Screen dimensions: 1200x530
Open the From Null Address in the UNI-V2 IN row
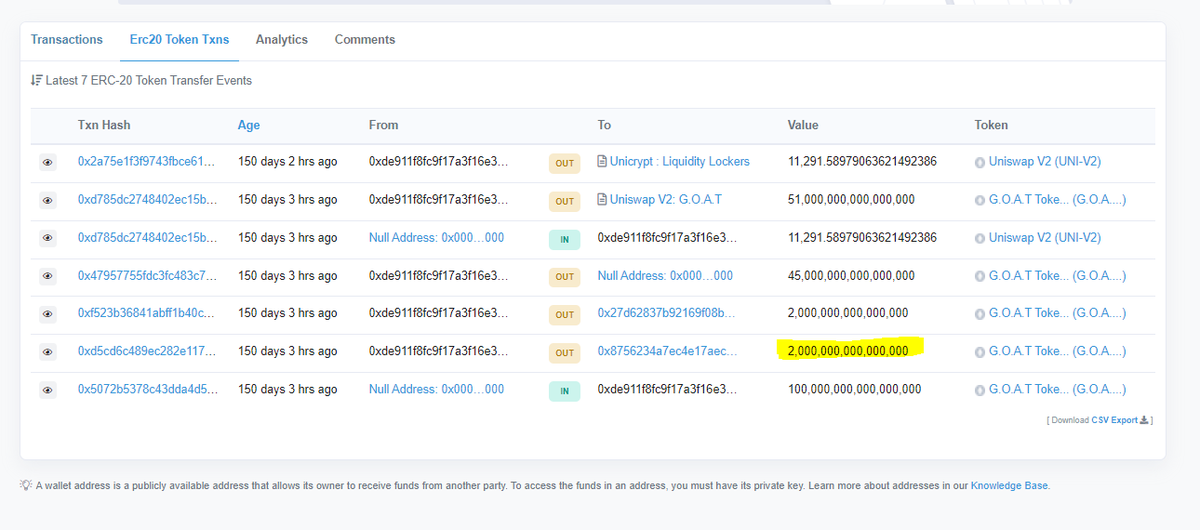coord(436,237)
